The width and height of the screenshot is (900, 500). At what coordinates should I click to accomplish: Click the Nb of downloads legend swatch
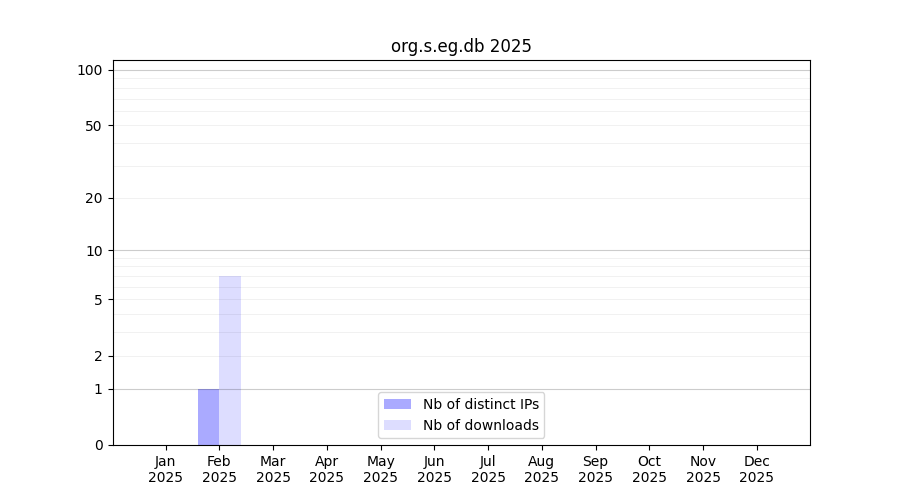397,425
